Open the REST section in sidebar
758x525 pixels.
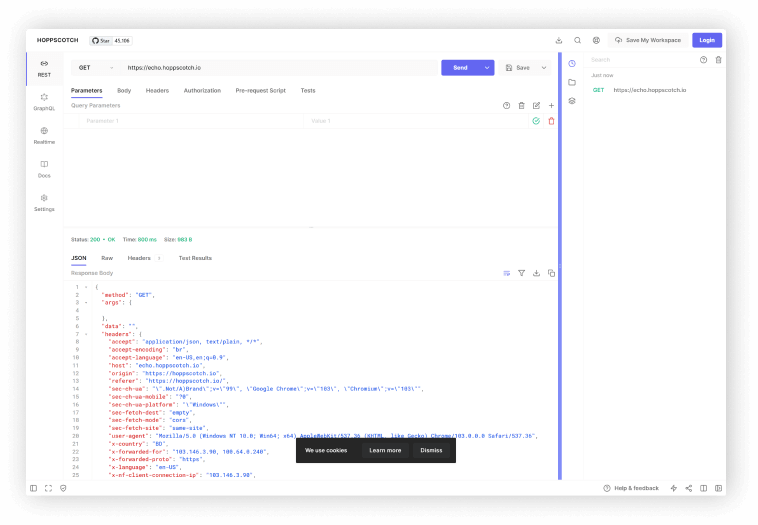tap(44, 69)
